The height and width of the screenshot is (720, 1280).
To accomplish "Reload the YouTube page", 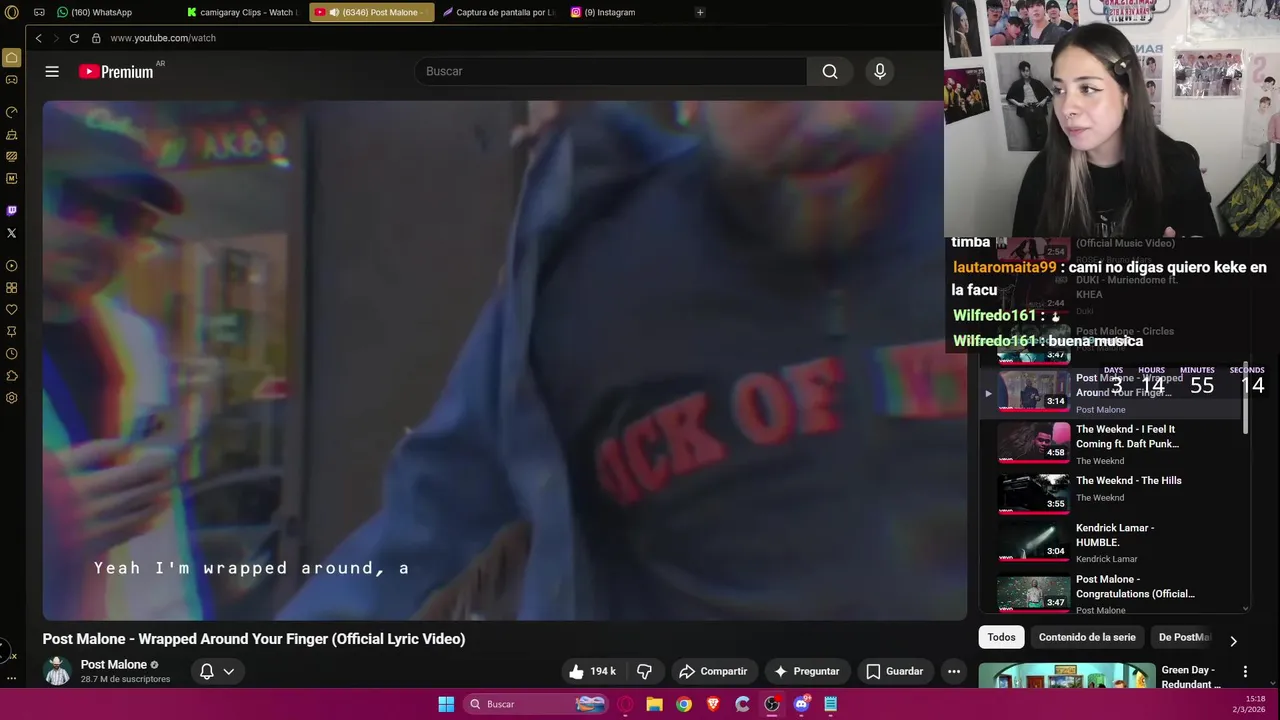I will click(74, 38).
